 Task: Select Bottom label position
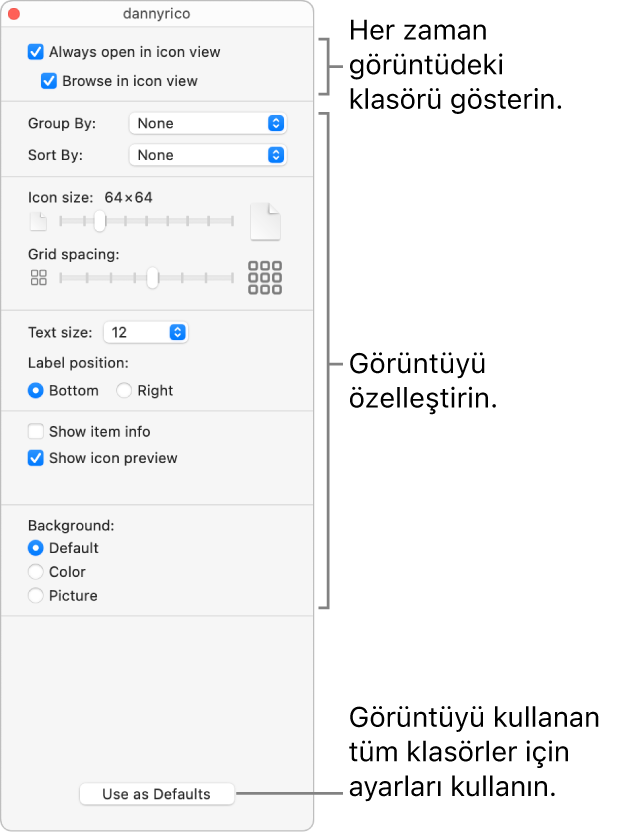tap(36, 390)
